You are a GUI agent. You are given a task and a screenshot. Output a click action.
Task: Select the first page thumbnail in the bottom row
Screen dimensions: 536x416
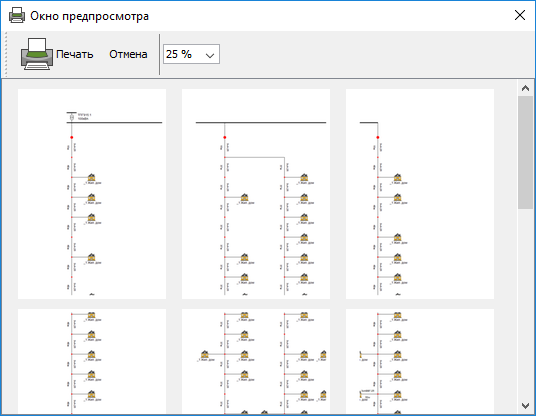point(92,361)
